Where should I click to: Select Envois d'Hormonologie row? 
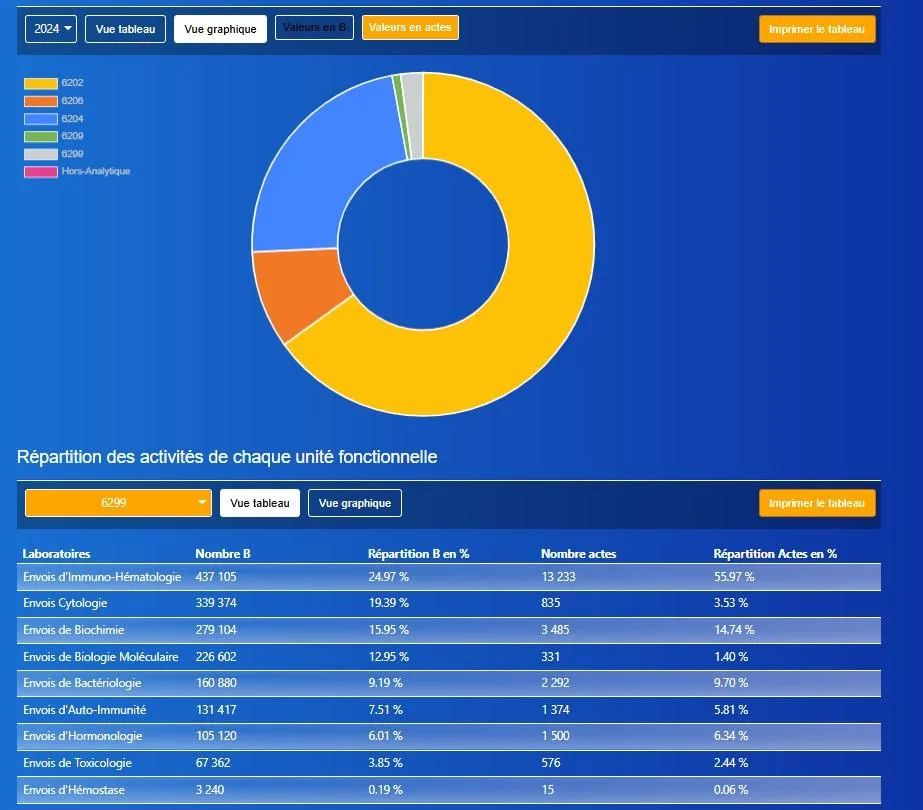tap(449, 736)
